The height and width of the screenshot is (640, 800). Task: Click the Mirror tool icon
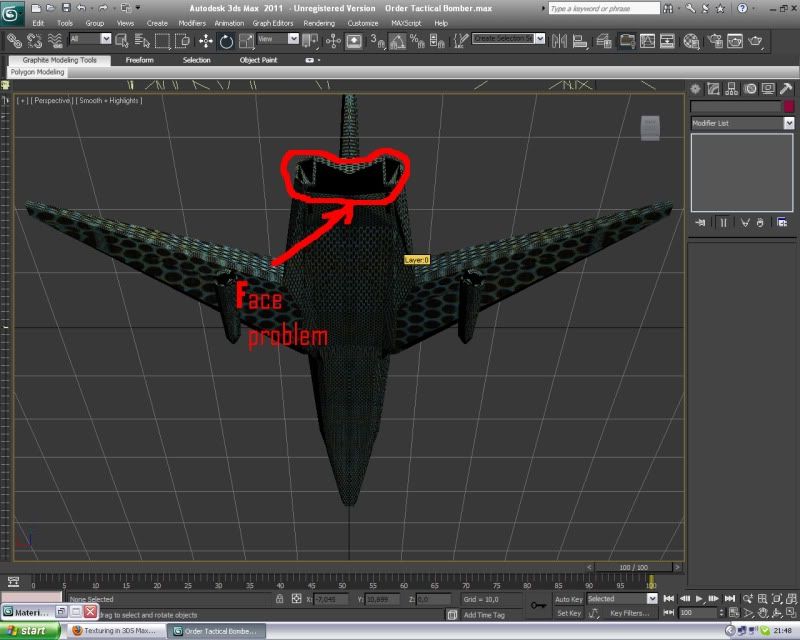(559, 41)
